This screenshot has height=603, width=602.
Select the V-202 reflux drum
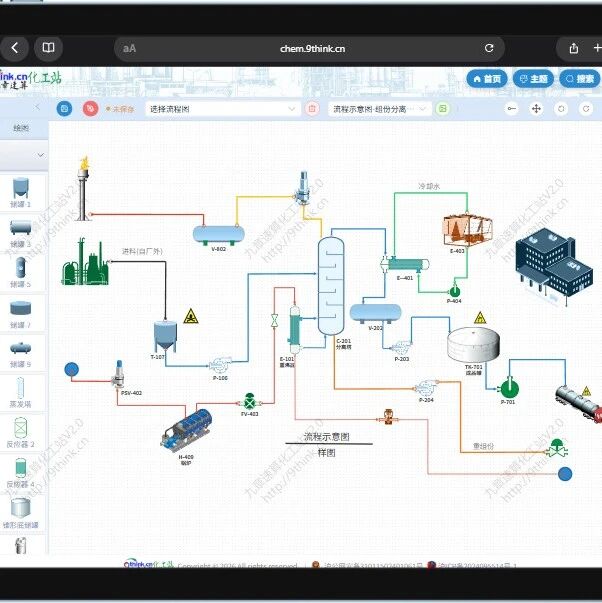tap(375, 313)
